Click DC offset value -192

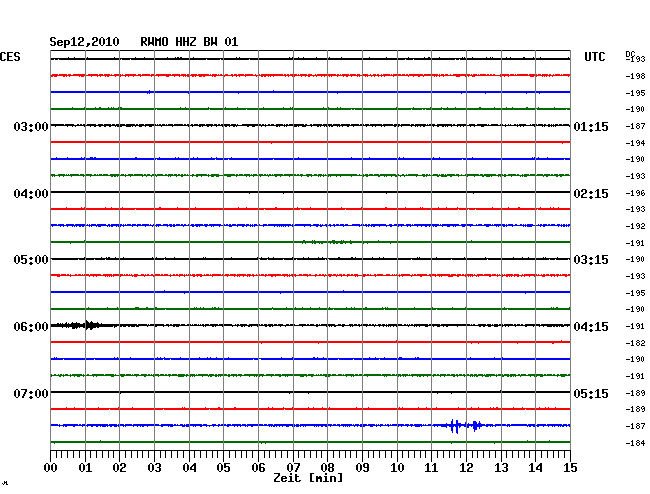tap(635, 226)
